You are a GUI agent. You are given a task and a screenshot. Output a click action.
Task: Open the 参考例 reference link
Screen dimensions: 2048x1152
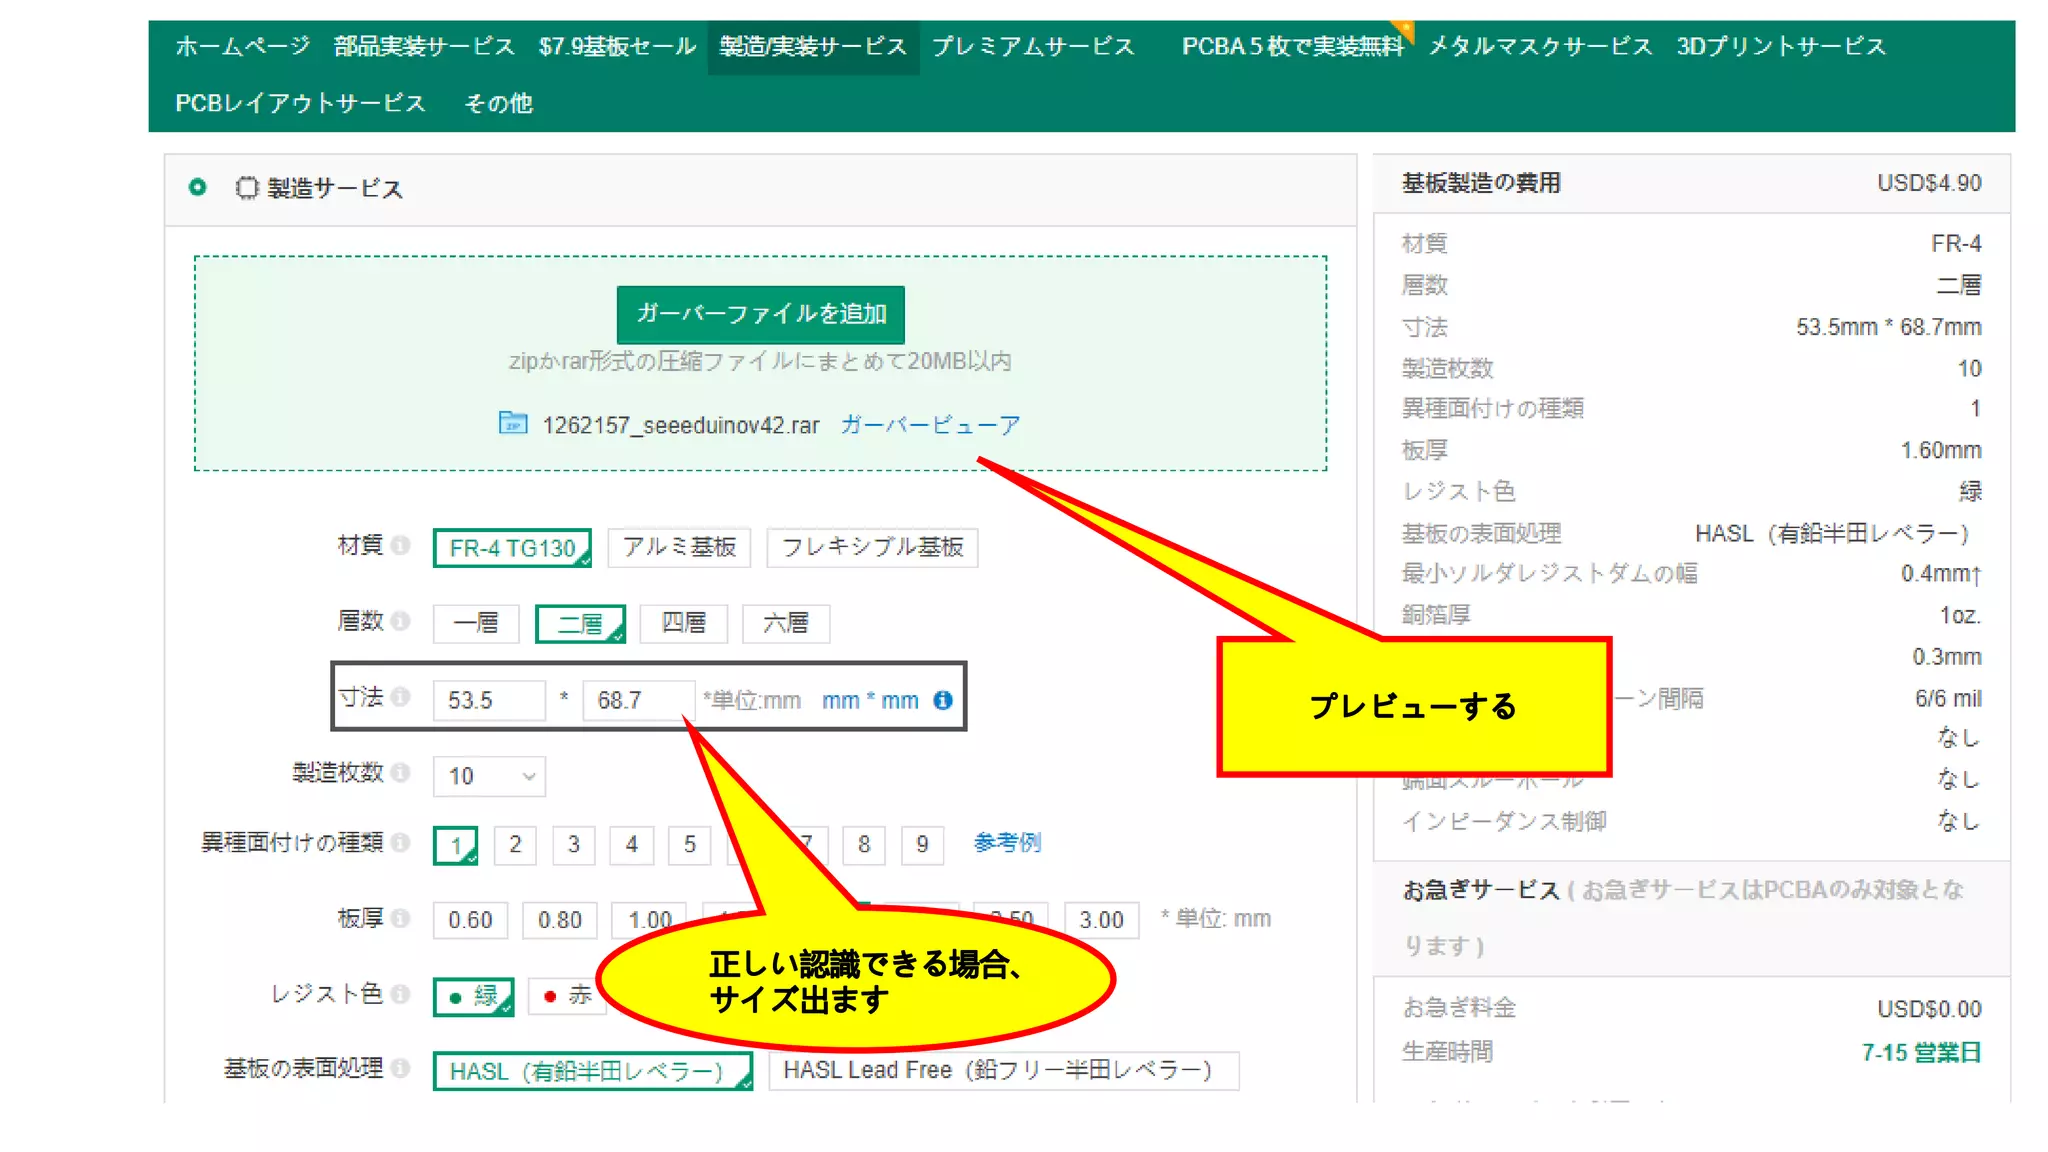pyautogui.click(x=1007, y=843)
